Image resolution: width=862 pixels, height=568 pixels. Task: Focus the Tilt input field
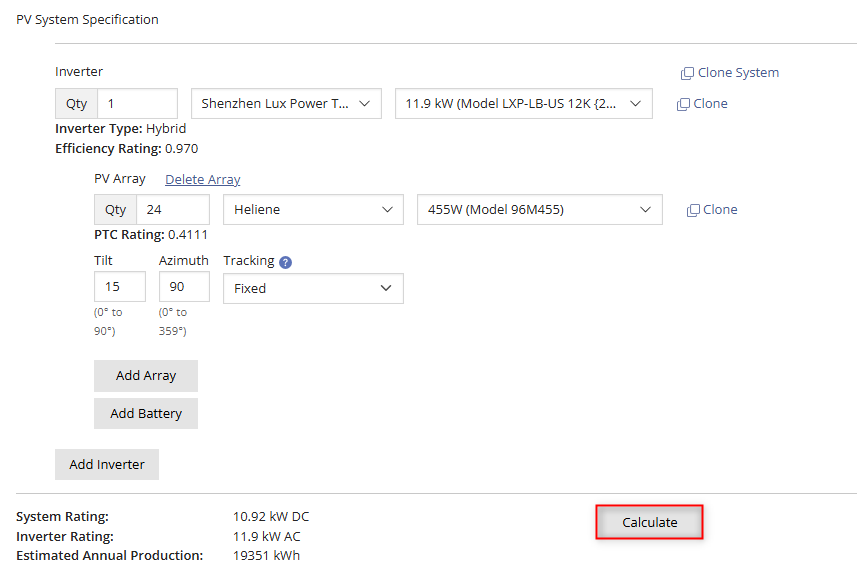point(119,288)
